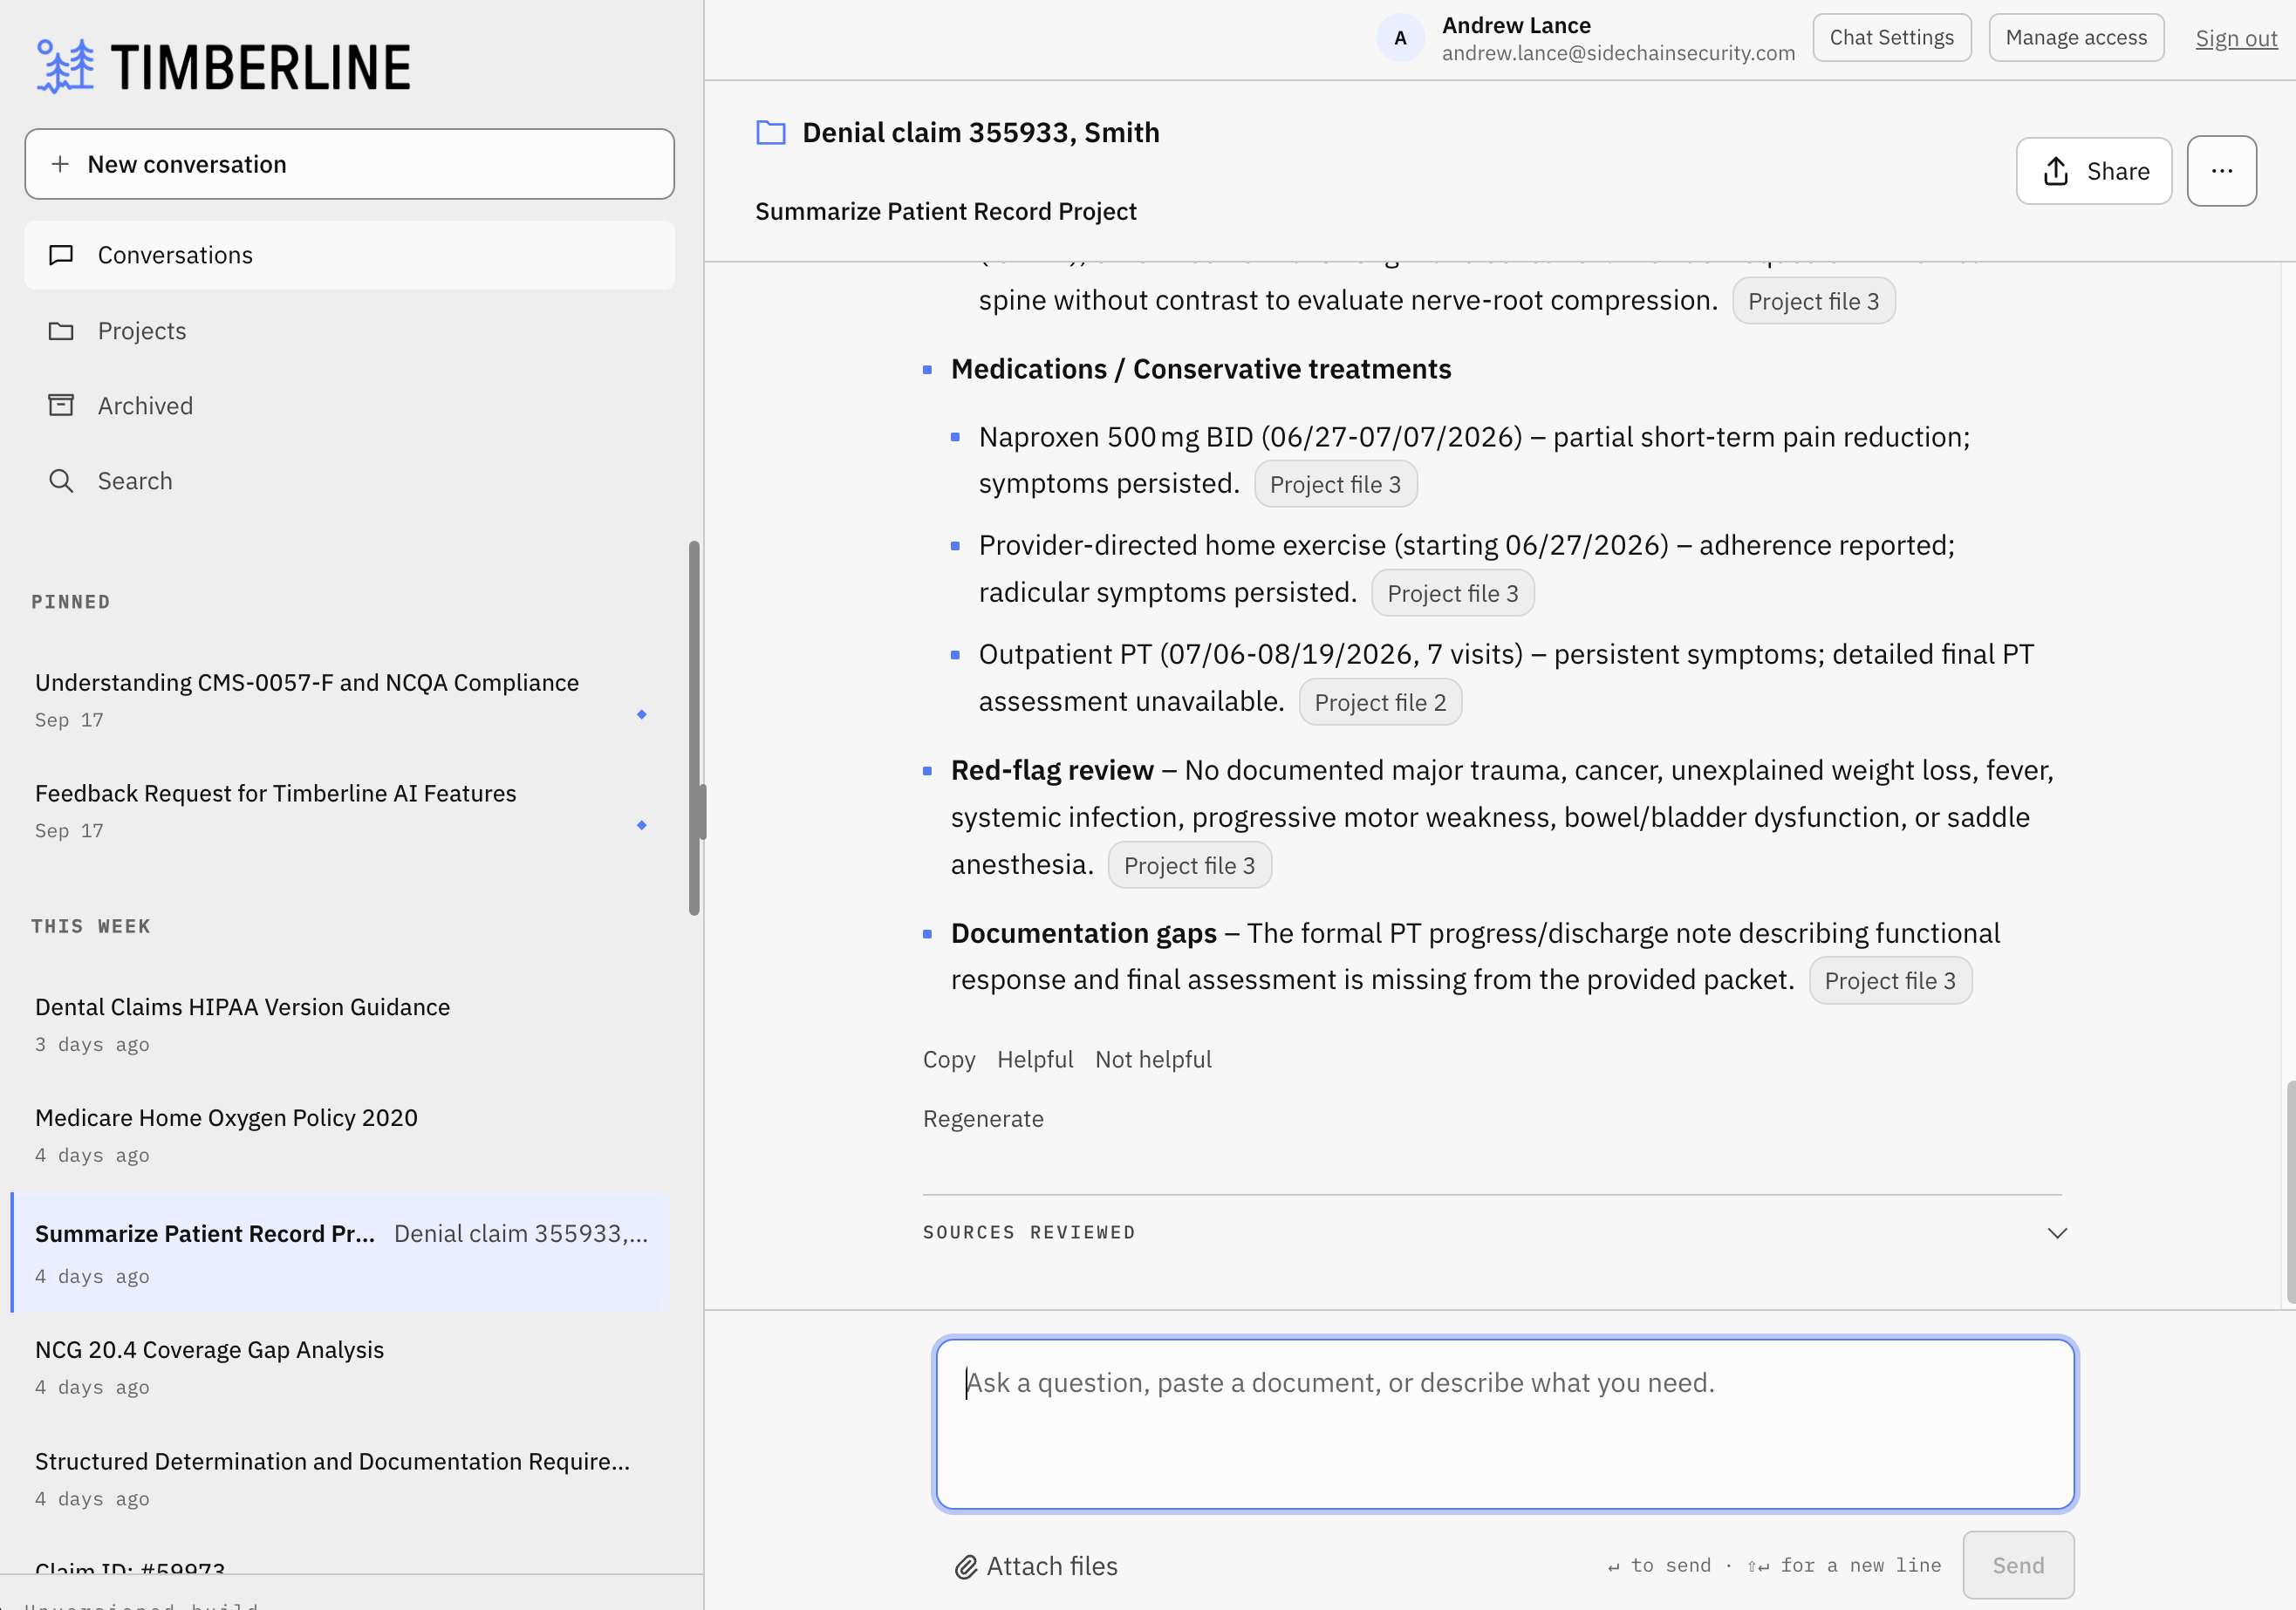The height and width of the screenshot is (1610, 2296).
Task: Open Understanding CMS-0057-F and NCQA Compliance
Action: (x=340, y=700)
